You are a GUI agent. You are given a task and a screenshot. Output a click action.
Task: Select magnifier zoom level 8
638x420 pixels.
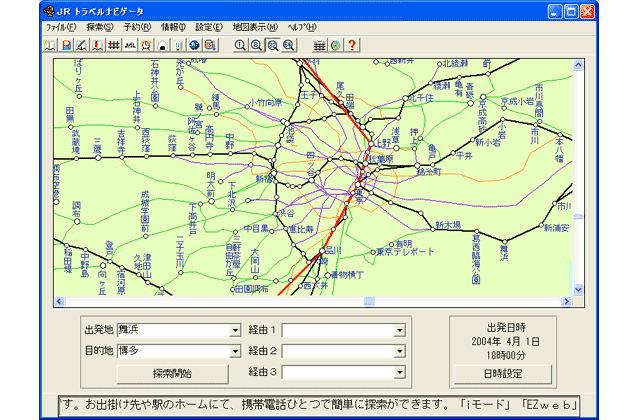[x=256, y=45]
